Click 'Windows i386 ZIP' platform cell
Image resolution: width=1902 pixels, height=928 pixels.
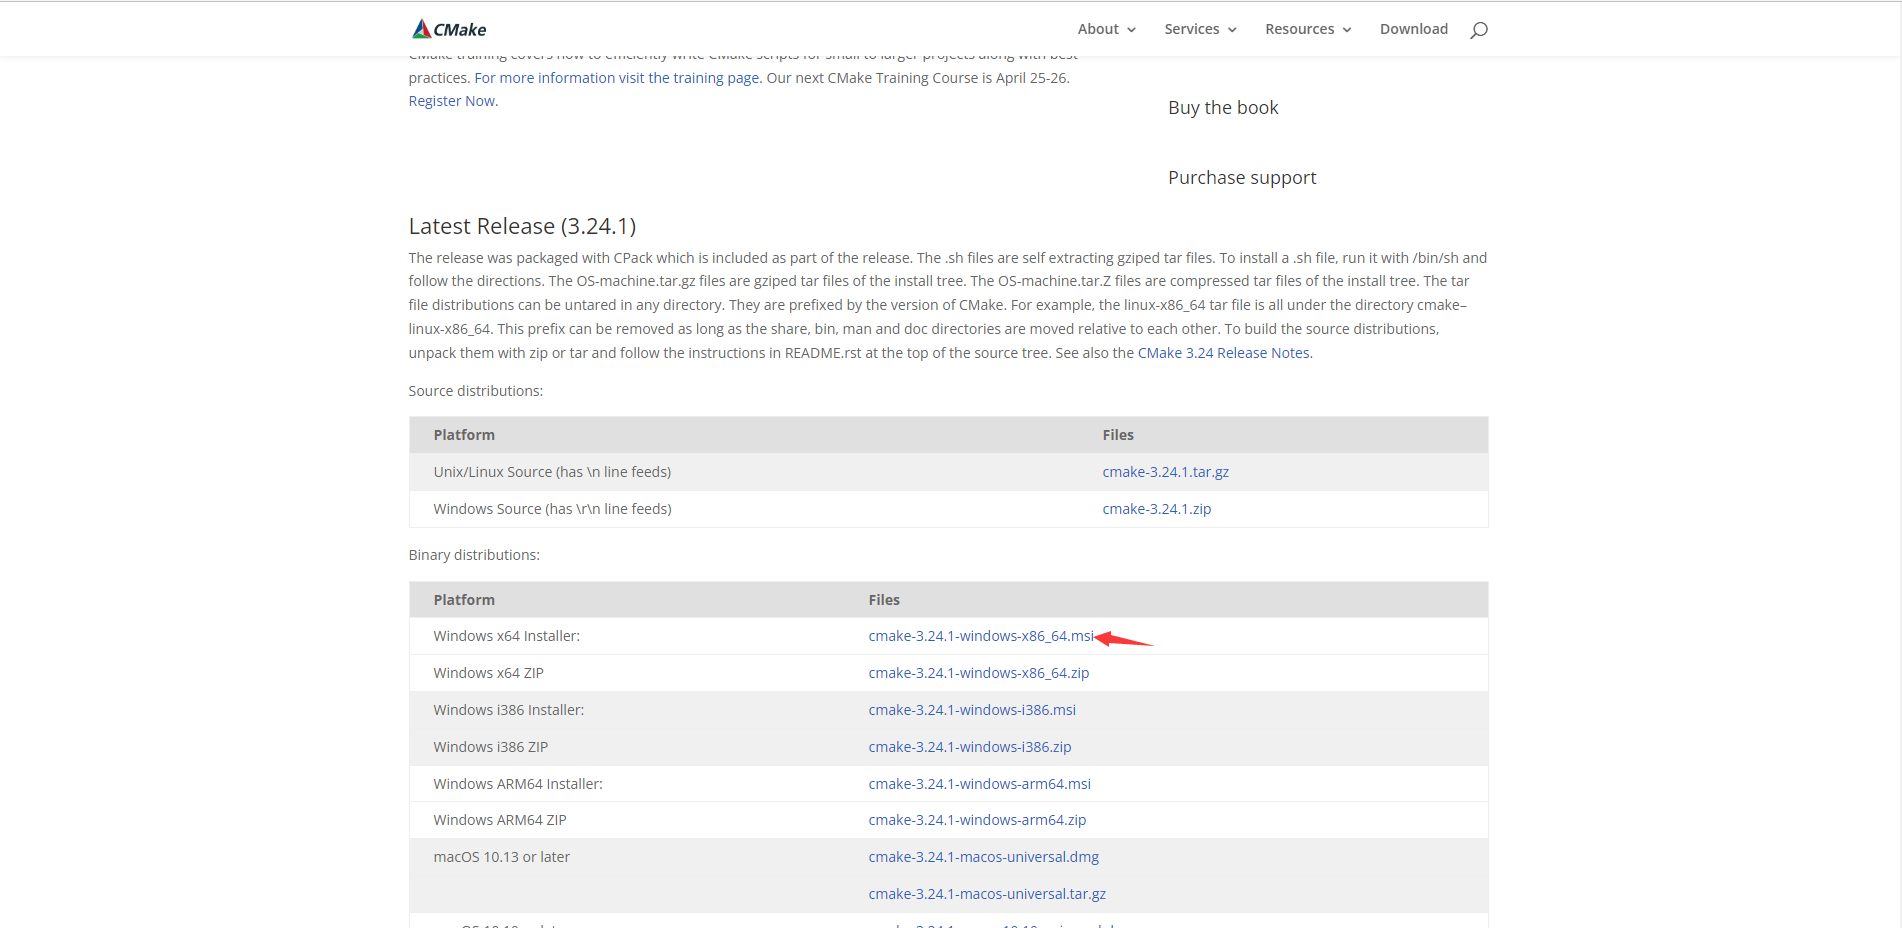coord(490,747)
